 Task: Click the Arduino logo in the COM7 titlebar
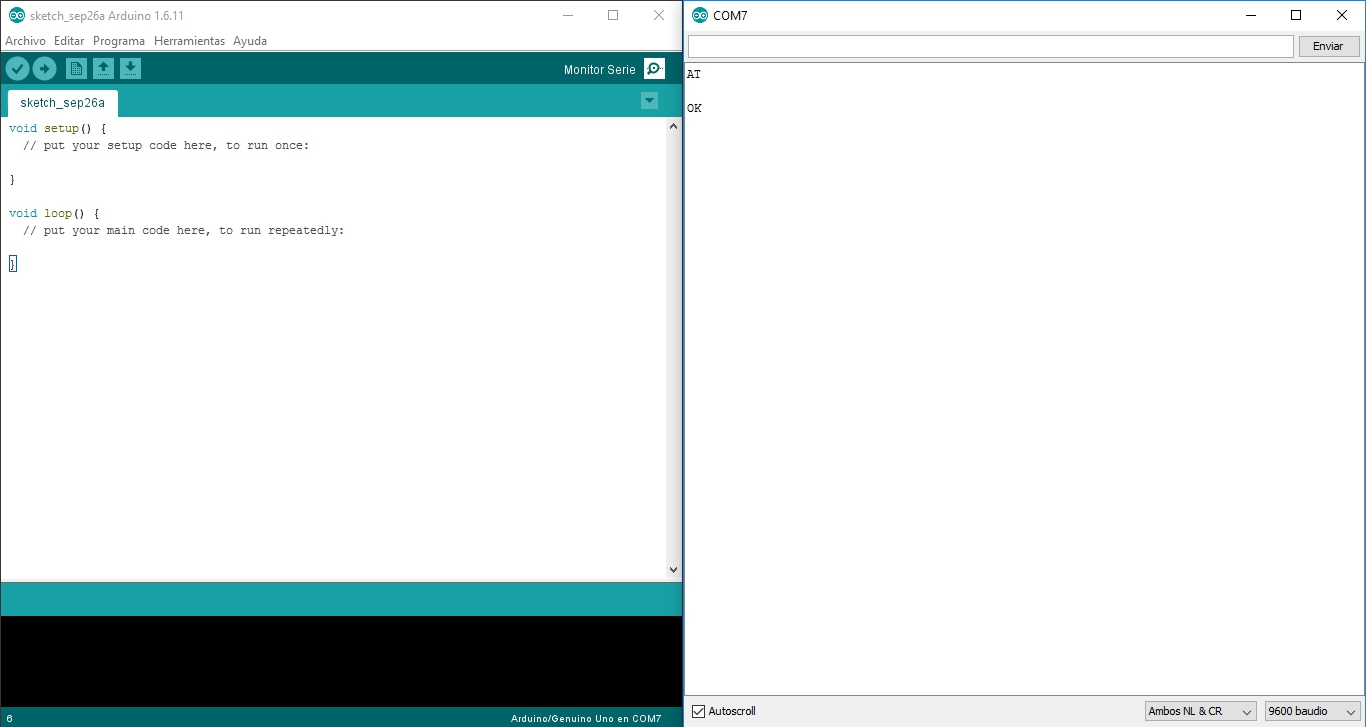pyautogui.click(x=700, y=15)
